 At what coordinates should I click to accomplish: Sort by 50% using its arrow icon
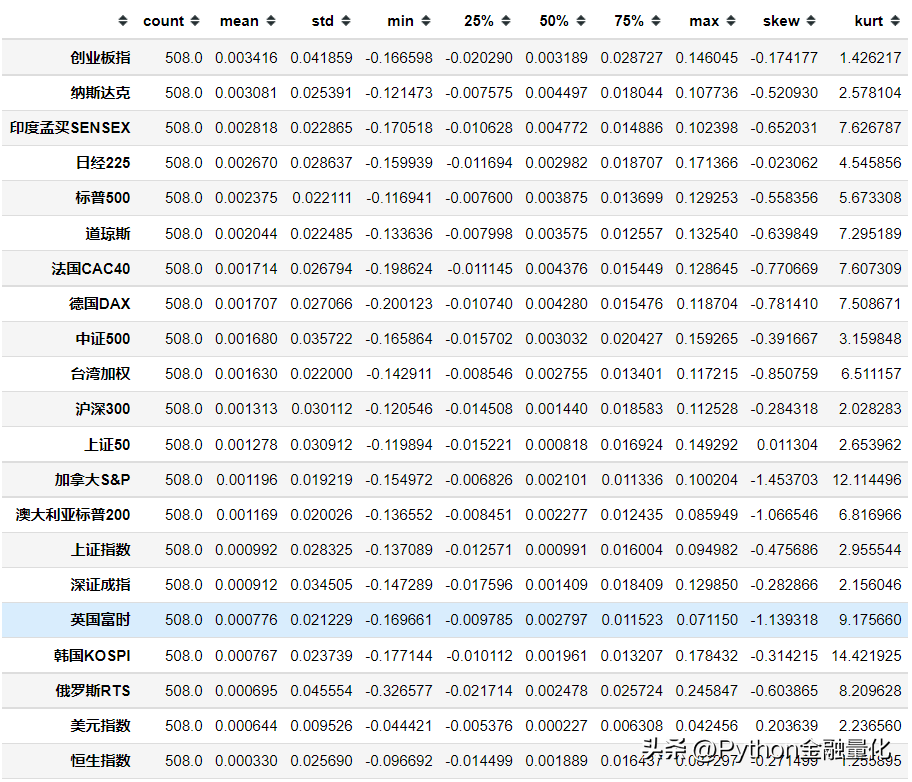[x=580, y=21]
